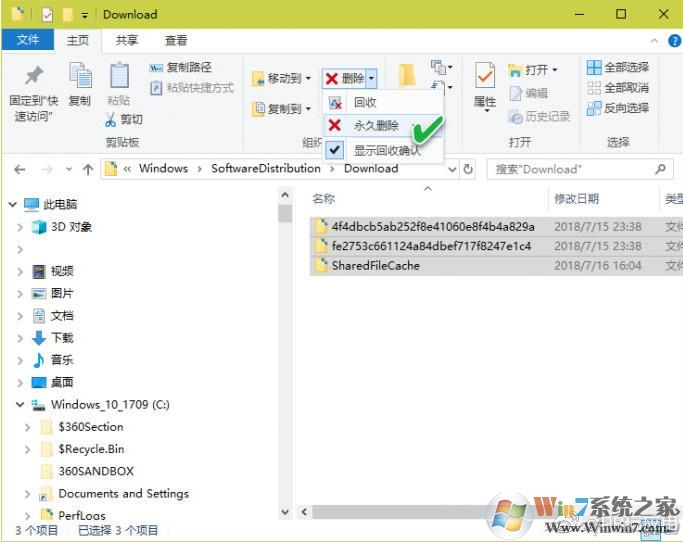Open the 文件 (File) tab
The width and height of the screenshot is (683, 542).
click(28, 40)
